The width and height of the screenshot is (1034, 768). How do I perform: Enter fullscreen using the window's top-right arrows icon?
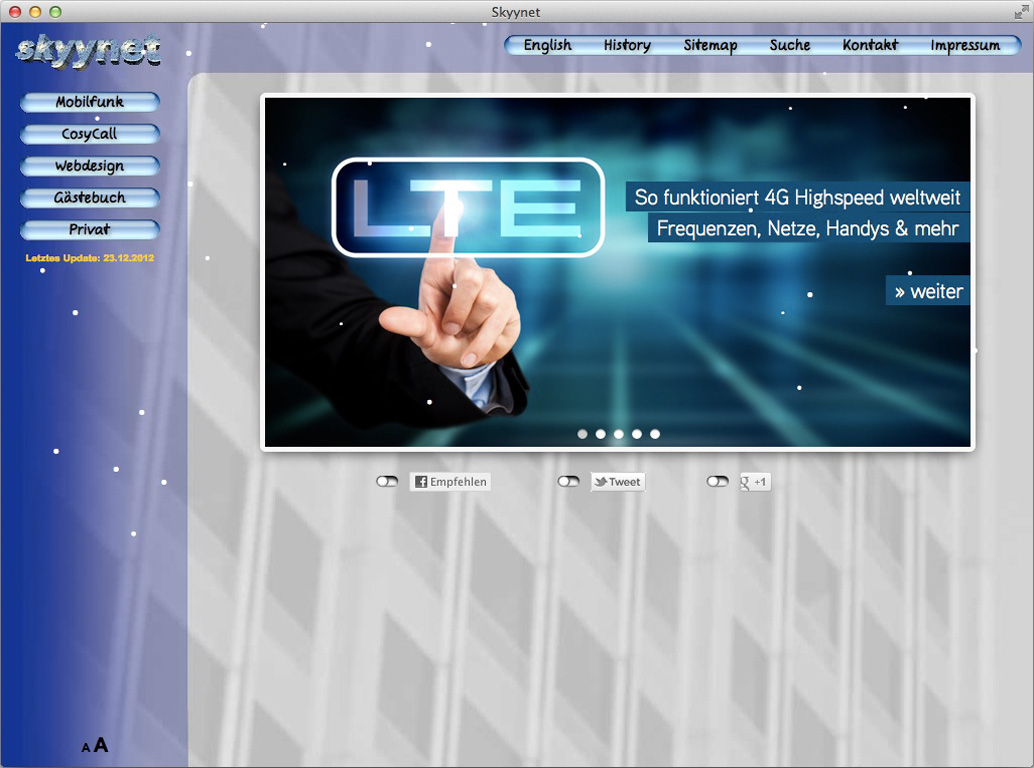1021,12
